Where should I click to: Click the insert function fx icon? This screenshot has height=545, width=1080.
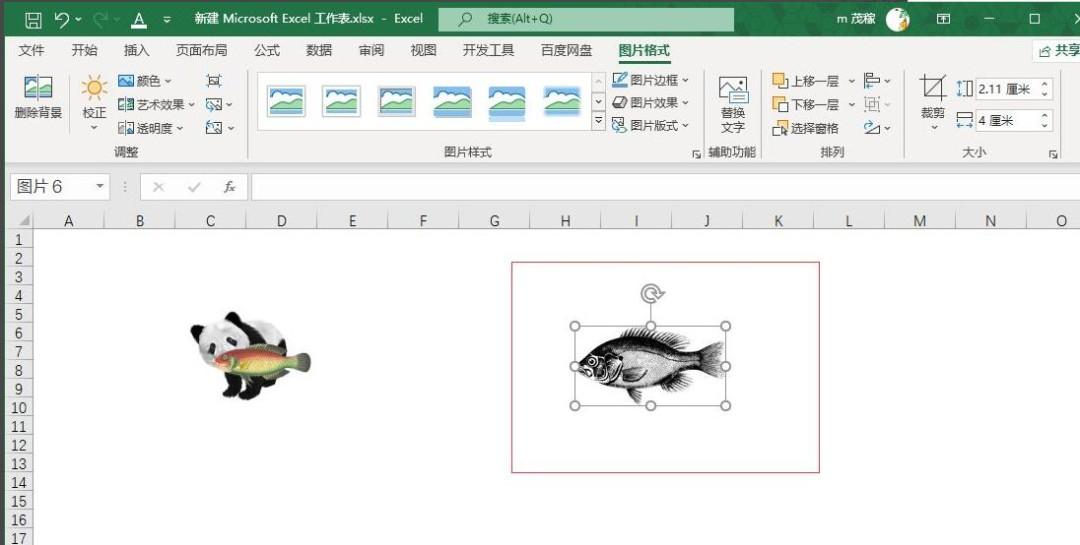tap(229, 187)
